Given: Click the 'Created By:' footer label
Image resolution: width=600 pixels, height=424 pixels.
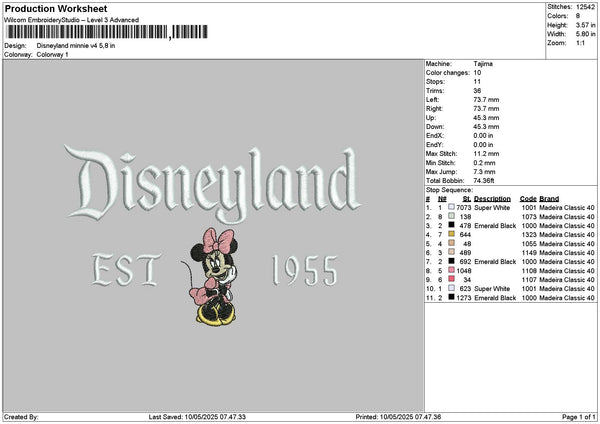Looking at the screenshot, I should click(21, 417).
